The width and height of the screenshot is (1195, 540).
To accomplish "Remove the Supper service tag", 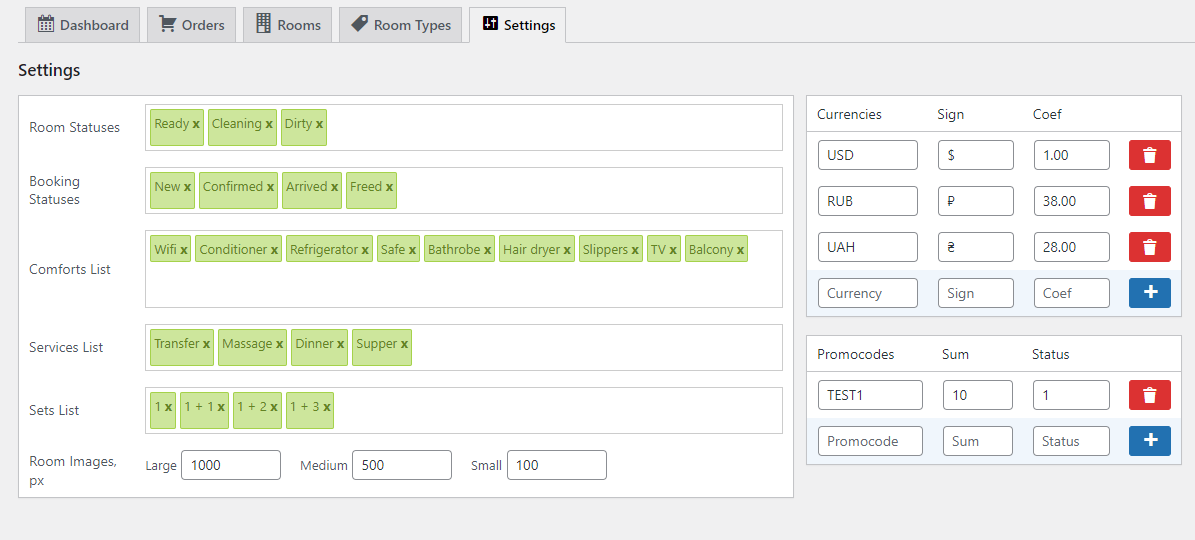I will (x=405, y=344).
